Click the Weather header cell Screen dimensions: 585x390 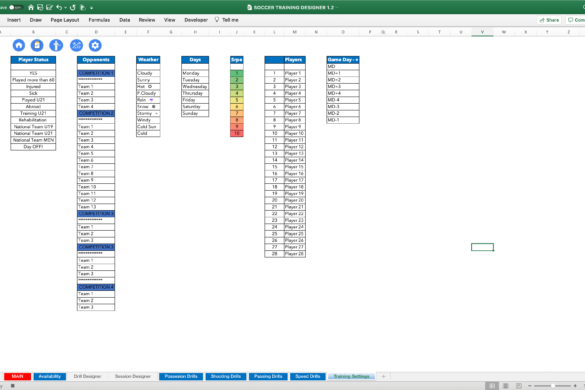tap(148, 60)
